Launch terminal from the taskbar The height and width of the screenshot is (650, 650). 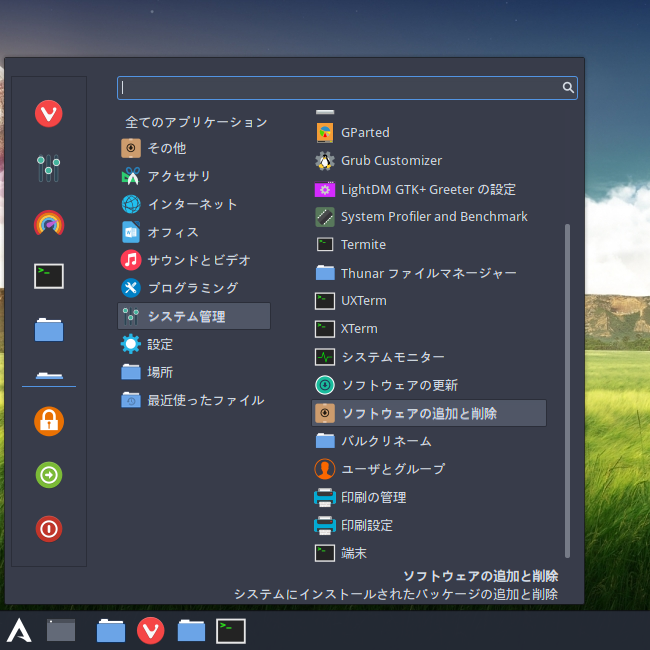click(231, 631)
